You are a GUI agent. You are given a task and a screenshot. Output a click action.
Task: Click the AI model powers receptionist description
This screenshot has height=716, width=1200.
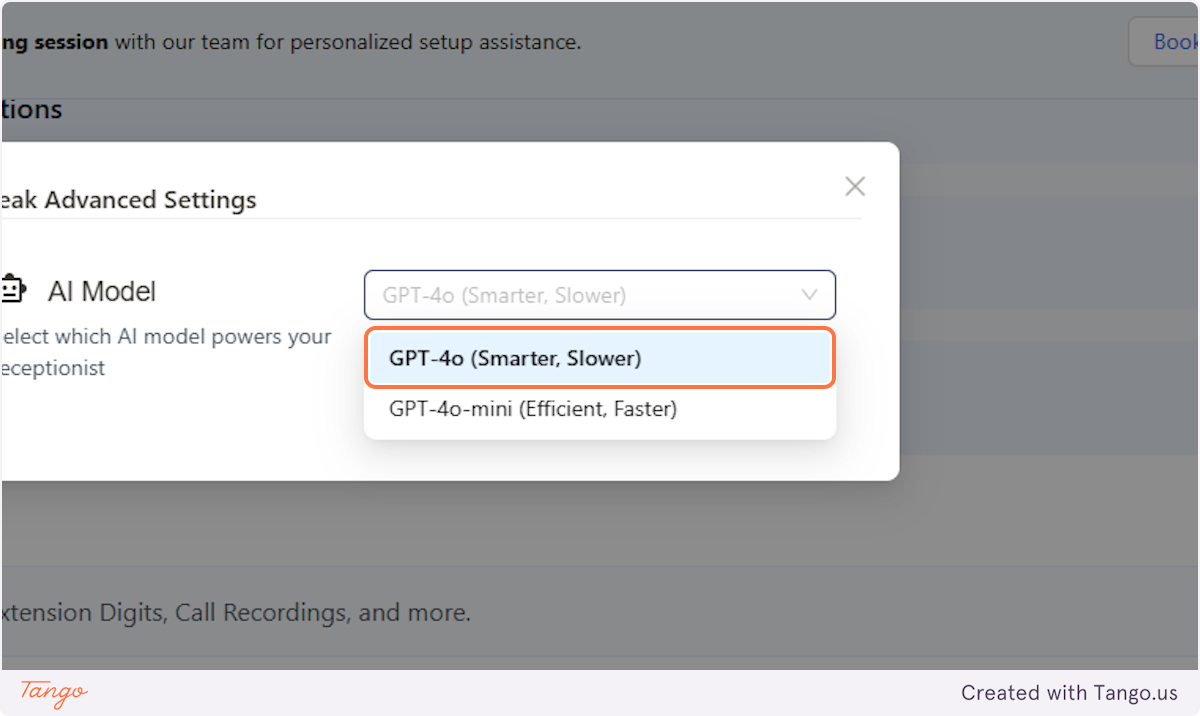point(166,352)
